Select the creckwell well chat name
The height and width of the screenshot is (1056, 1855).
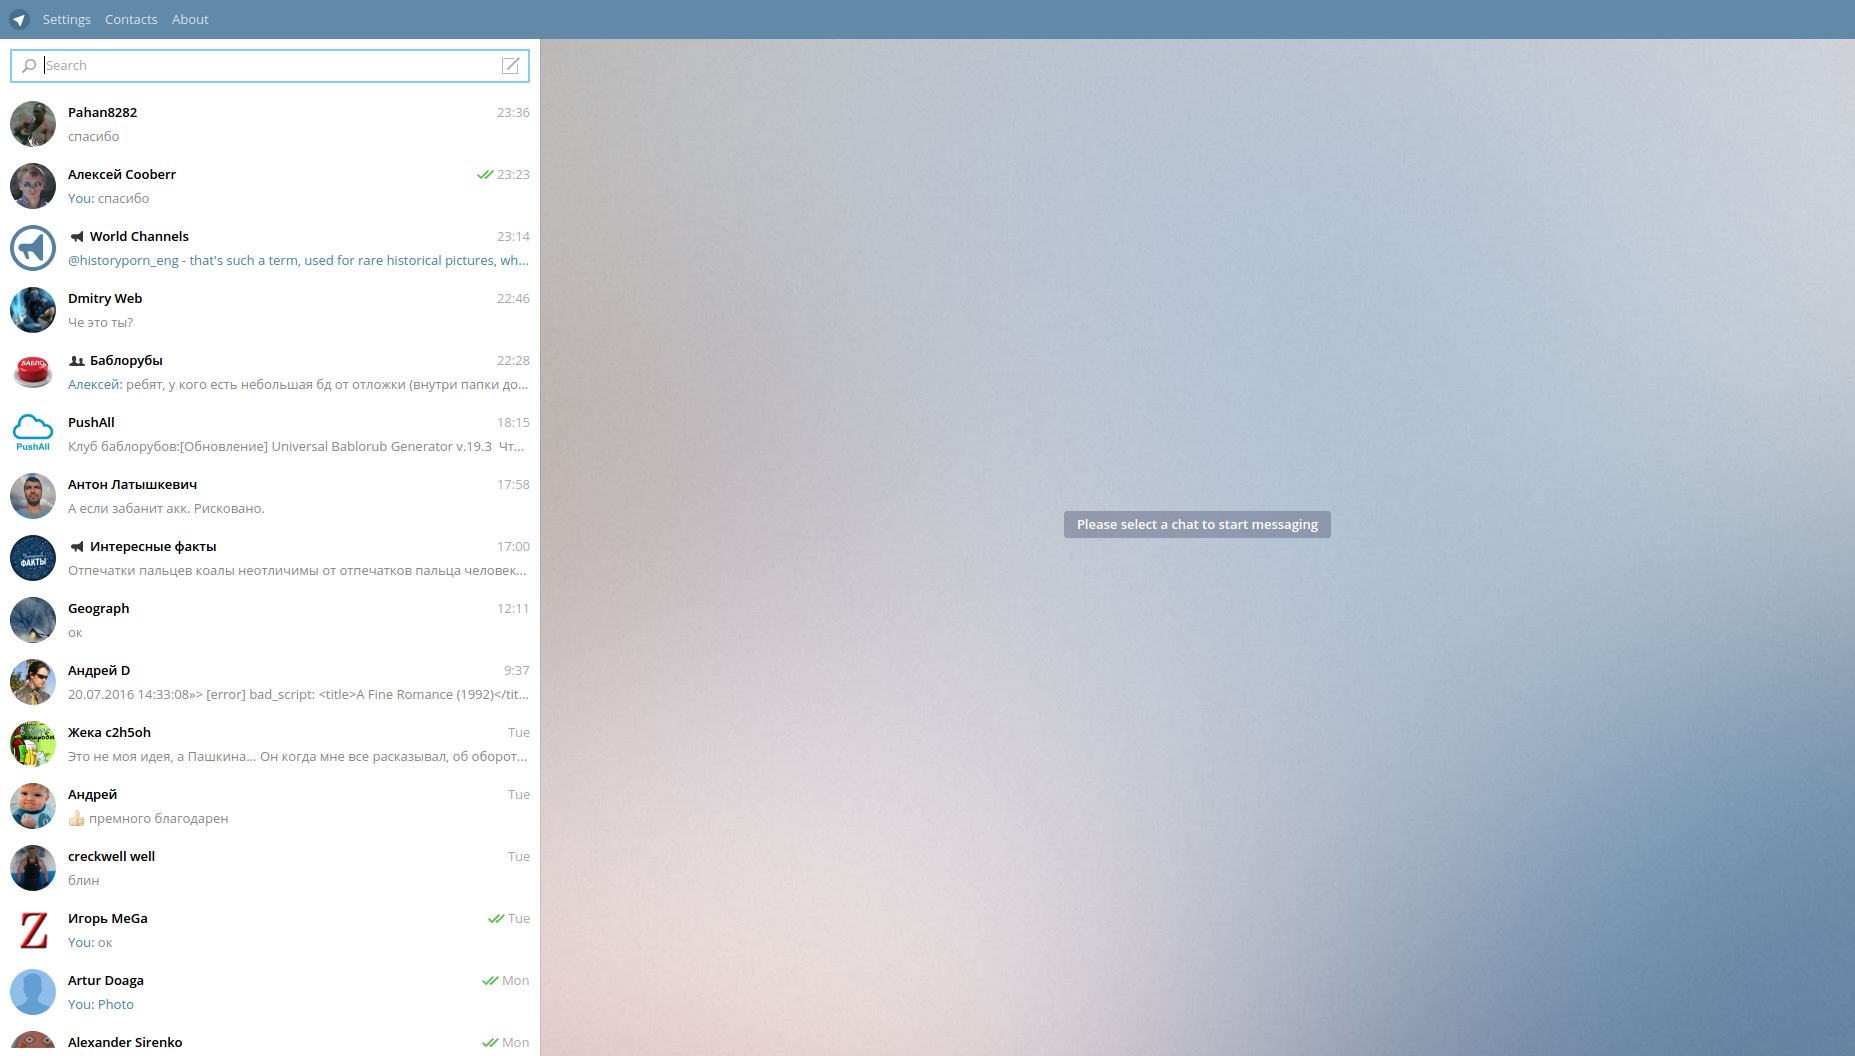[111, 857]
